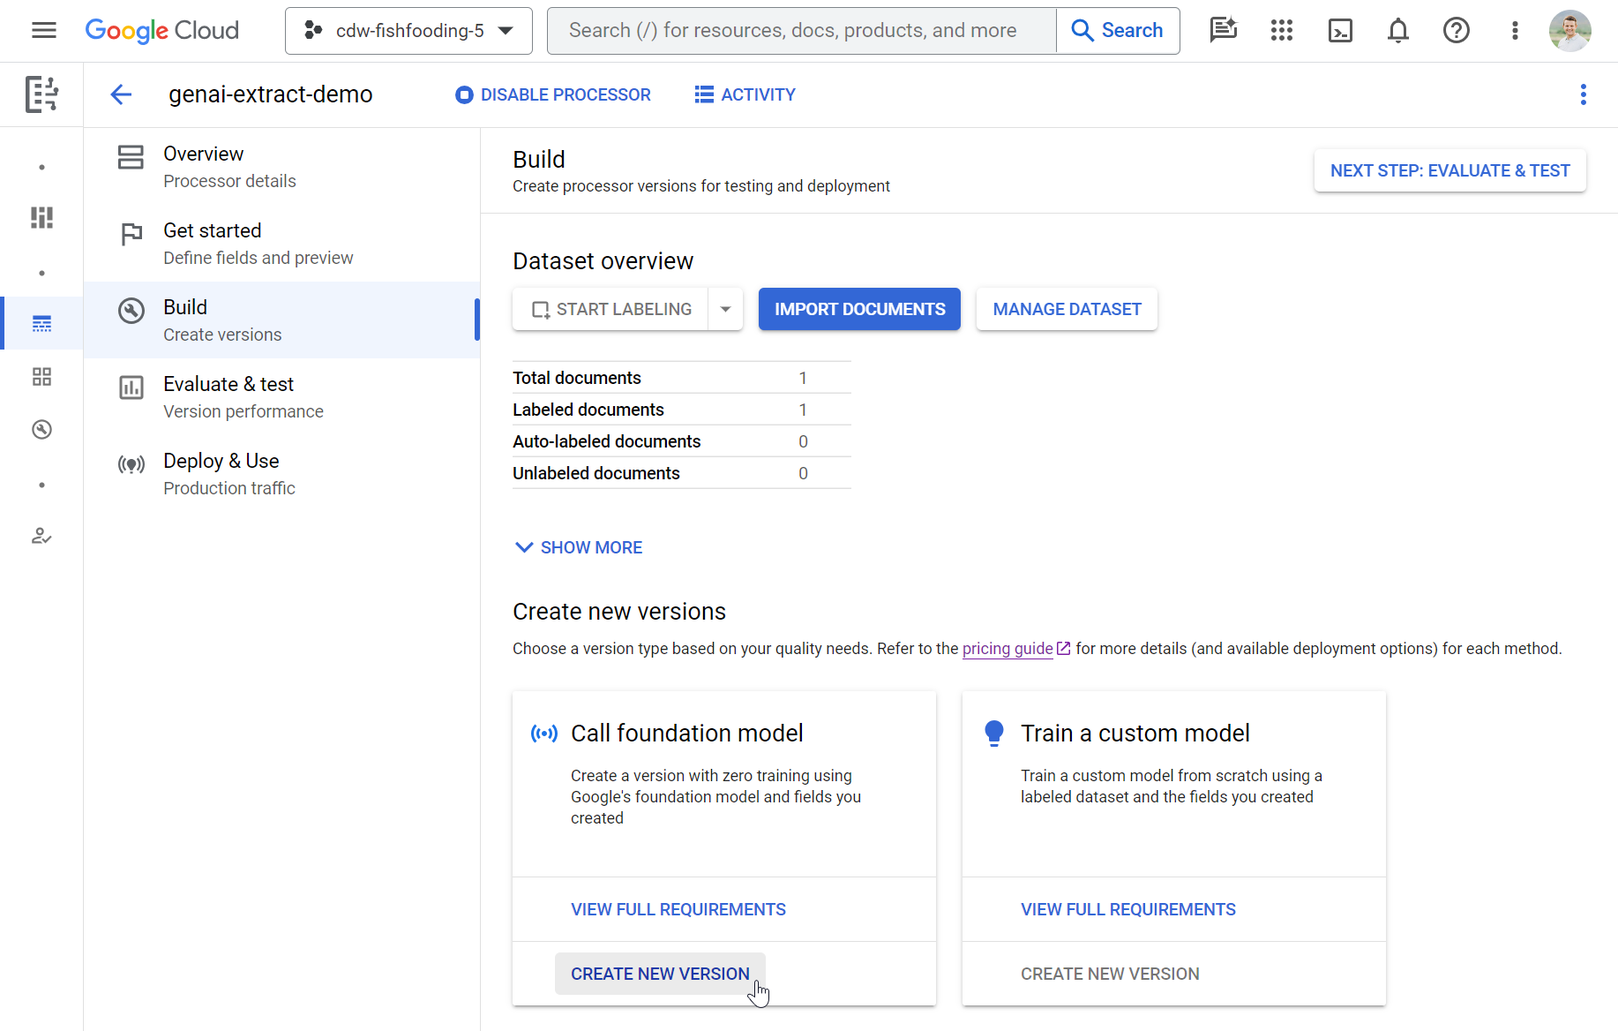This screenshot has height=1031, width=1618.
Task: Click Import Documents
Action: tap(859, 310)
